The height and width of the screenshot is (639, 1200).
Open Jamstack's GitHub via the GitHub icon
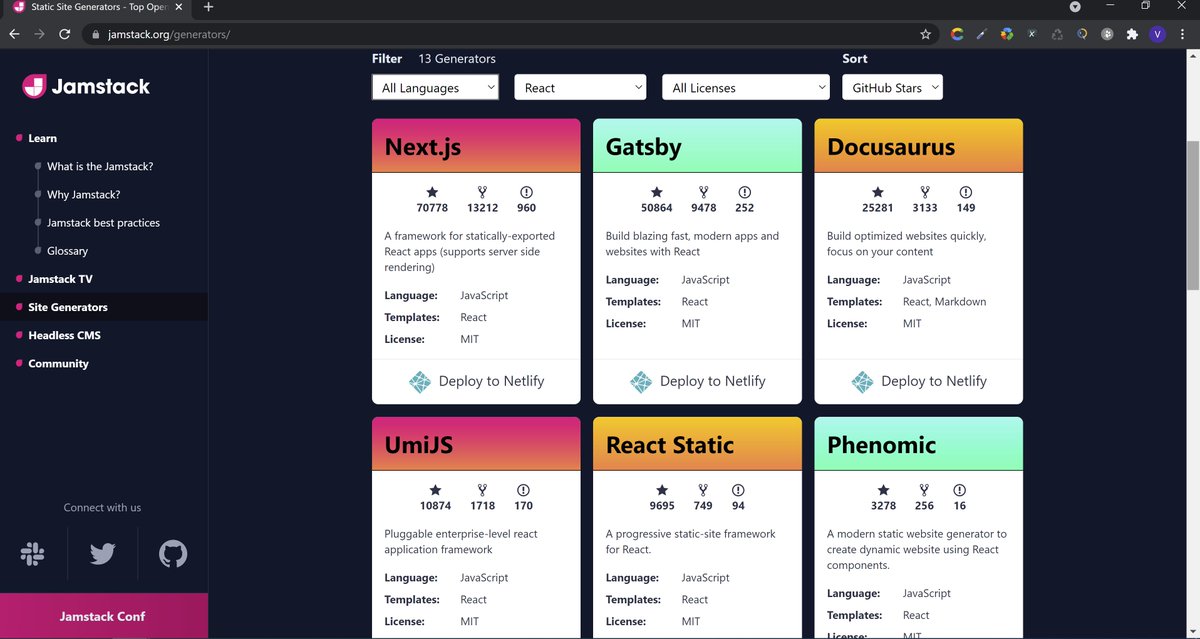pos(172,553)
